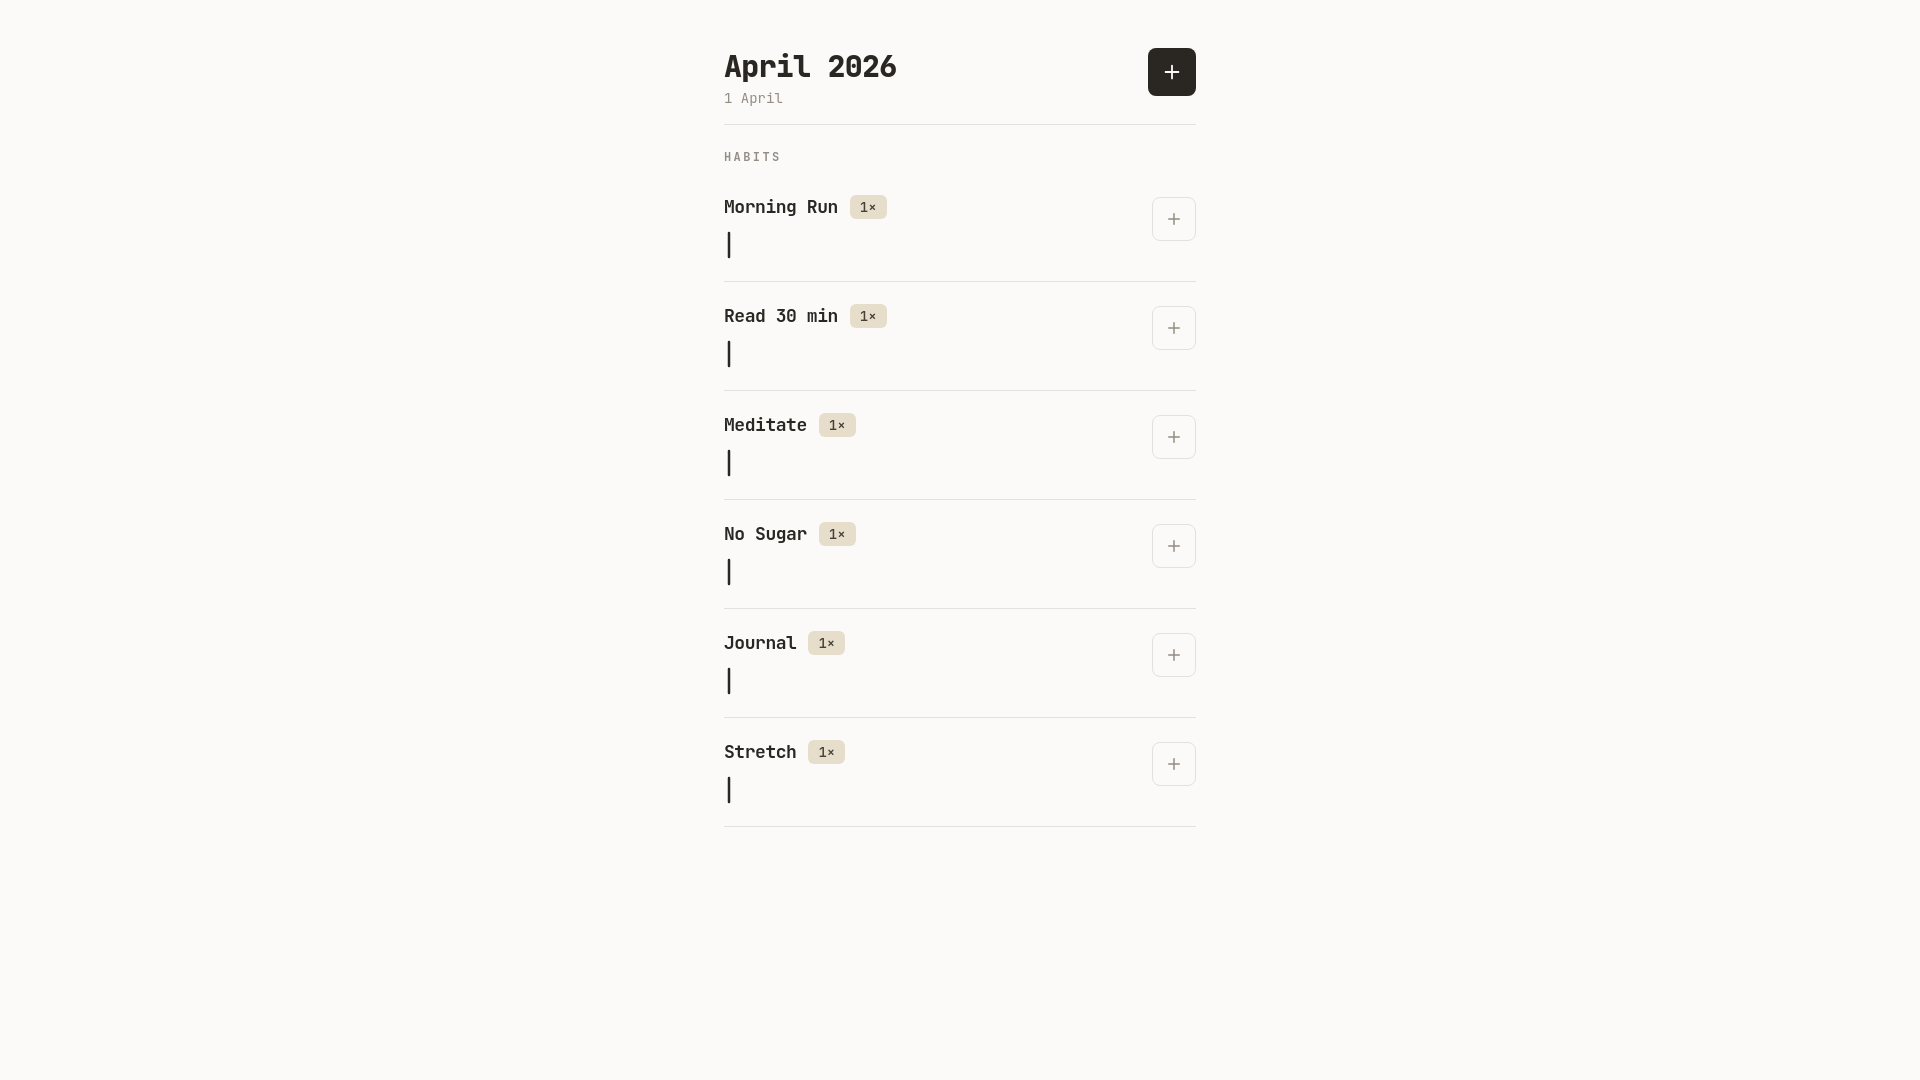Select the Read 30 min habit title

780,316
